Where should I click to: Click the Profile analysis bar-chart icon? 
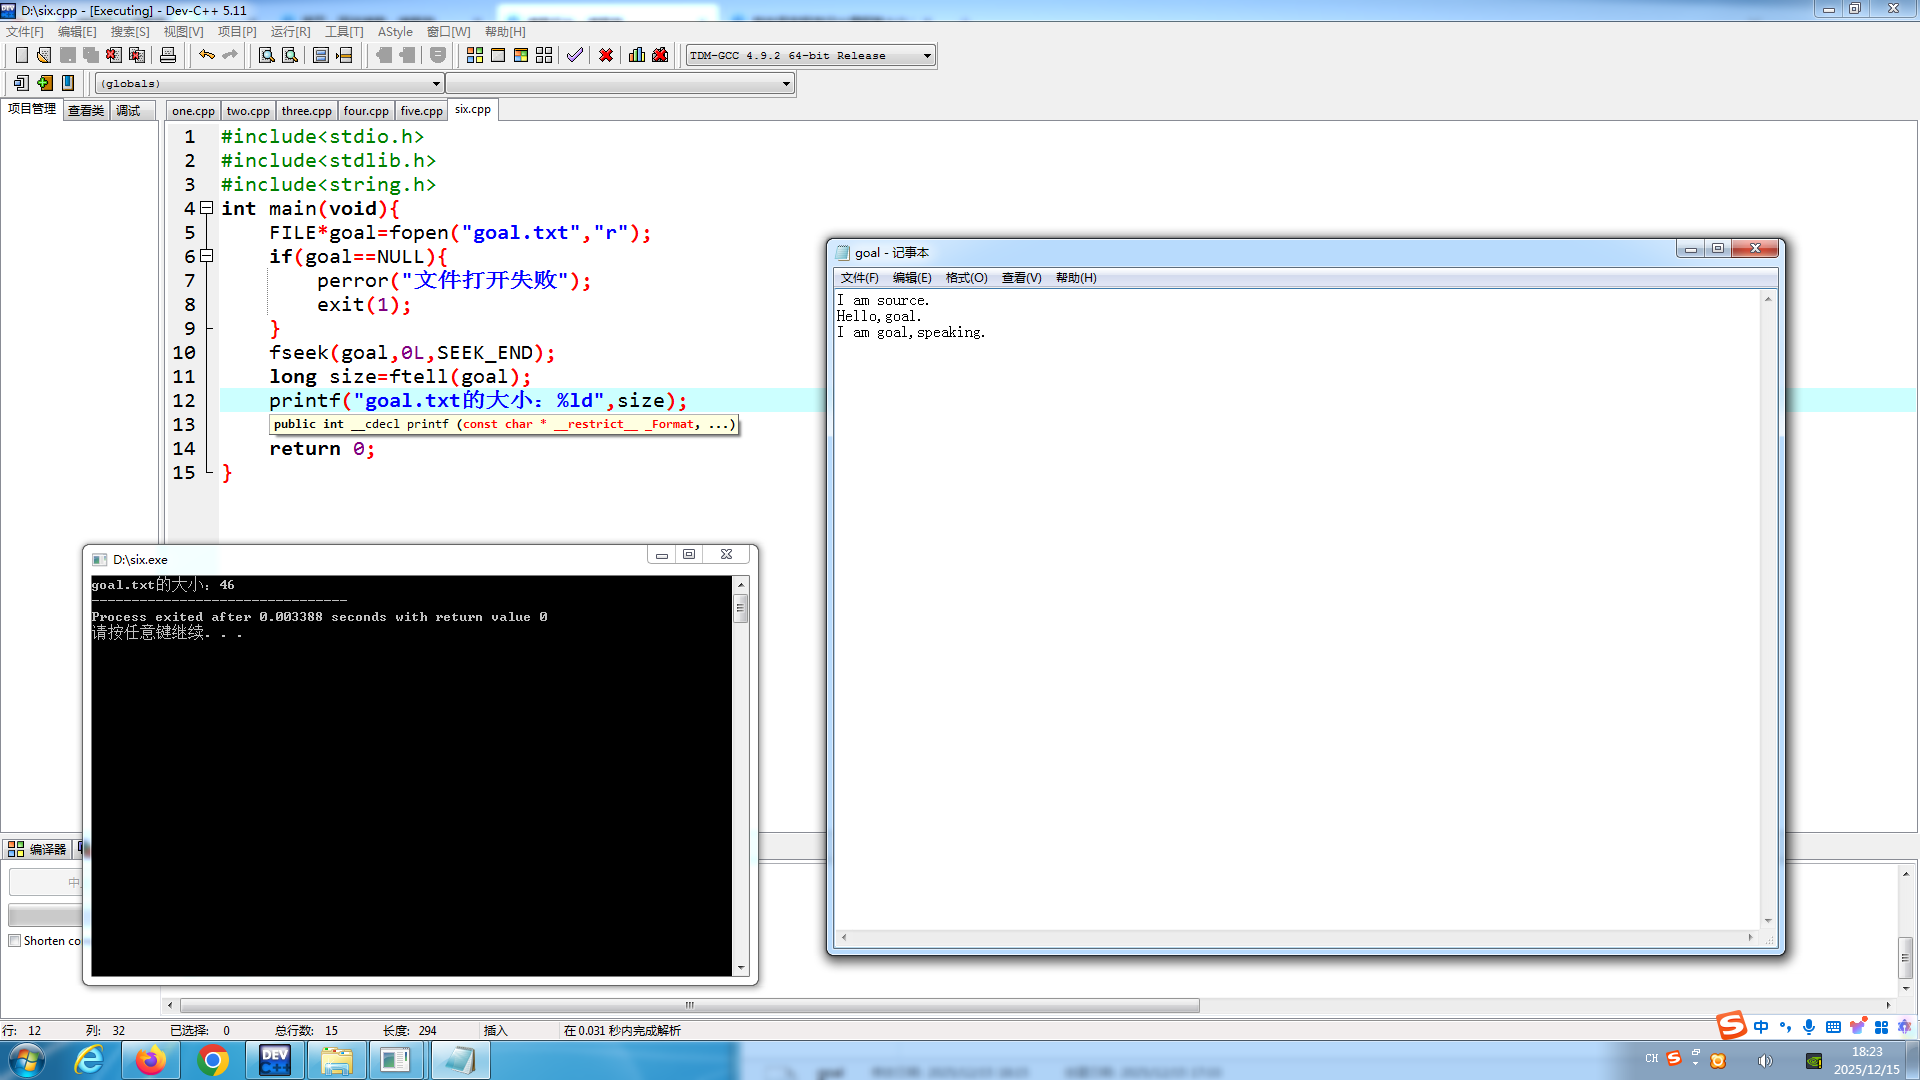[637, 55]
